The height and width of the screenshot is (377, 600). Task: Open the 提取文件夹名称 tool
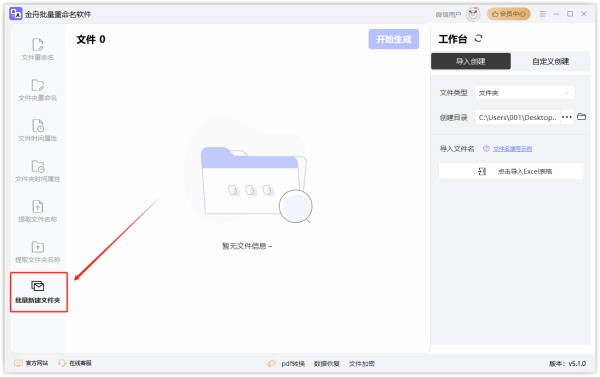tap(38, 252)
